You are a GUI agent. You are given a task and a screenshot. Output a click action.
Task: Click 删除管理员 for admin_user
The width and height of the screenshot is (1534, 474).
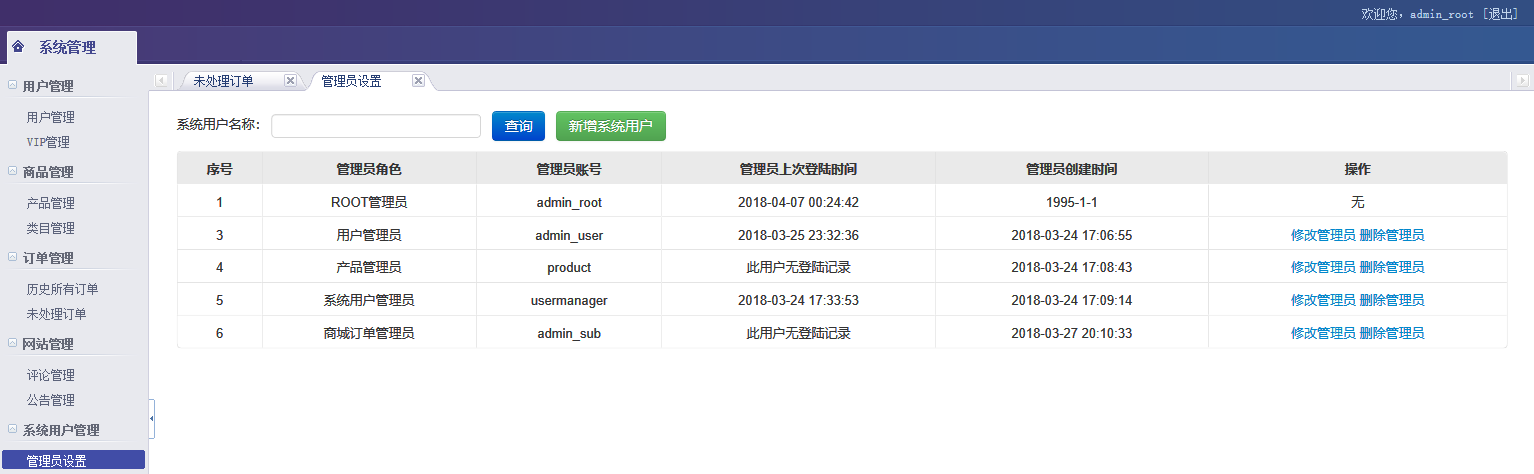(x=1392, y=235)
